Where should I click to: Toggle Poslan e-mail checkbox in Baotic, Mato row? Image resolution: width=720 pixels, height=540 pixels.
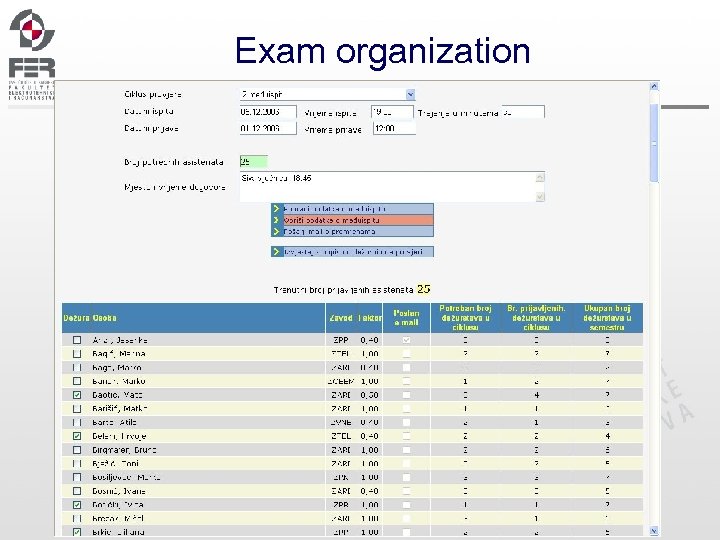pyautogui.click(x=406, y=395)
